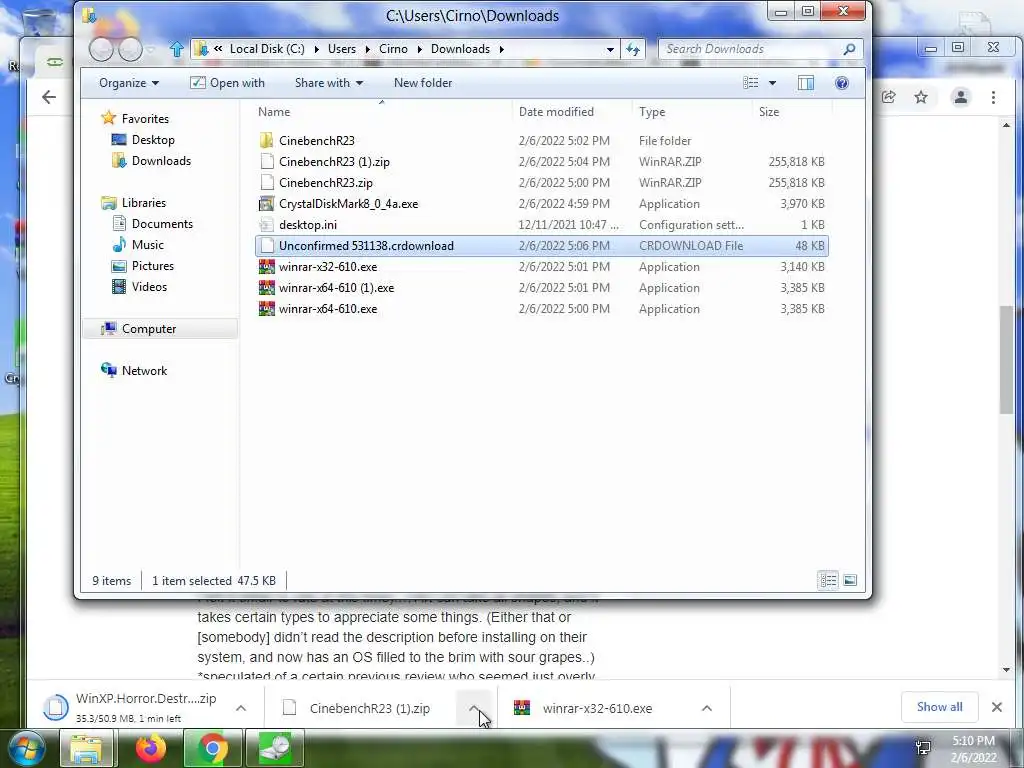This screenshot has width=1024, height=768.
Task: Open the Windows Start orb
Action: [25, 748]
